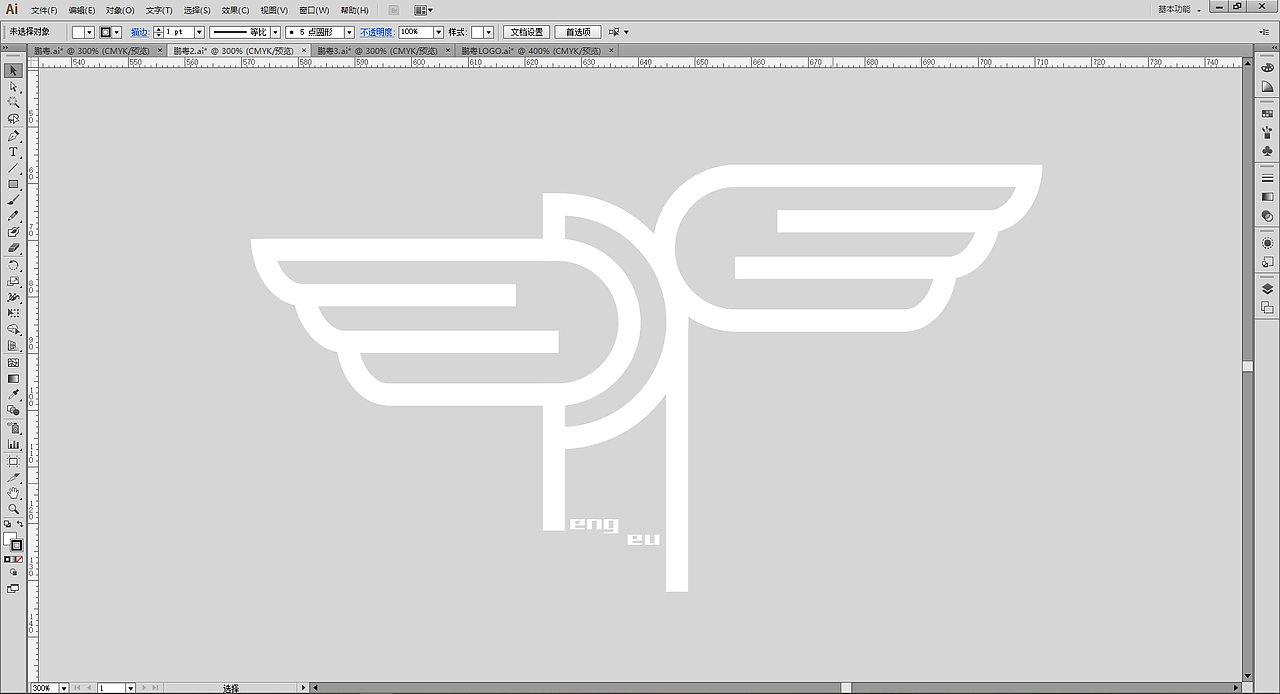1280x694 pixels.
Task: Open the stroke weight 1 pt dropdown
Action: pyautogui.click(x=199, y=32)
